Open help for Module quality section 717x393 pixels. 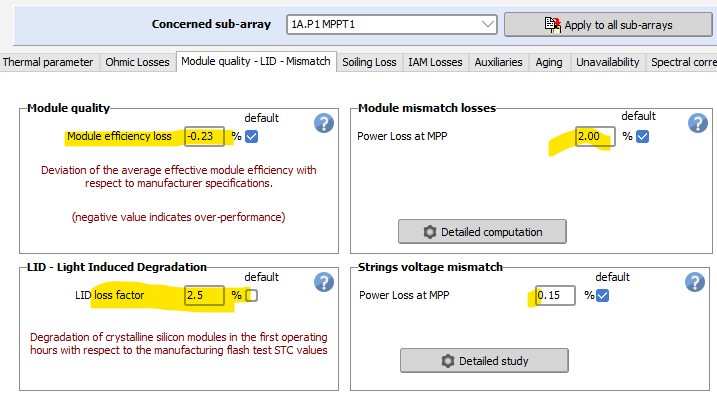[324, 123]
